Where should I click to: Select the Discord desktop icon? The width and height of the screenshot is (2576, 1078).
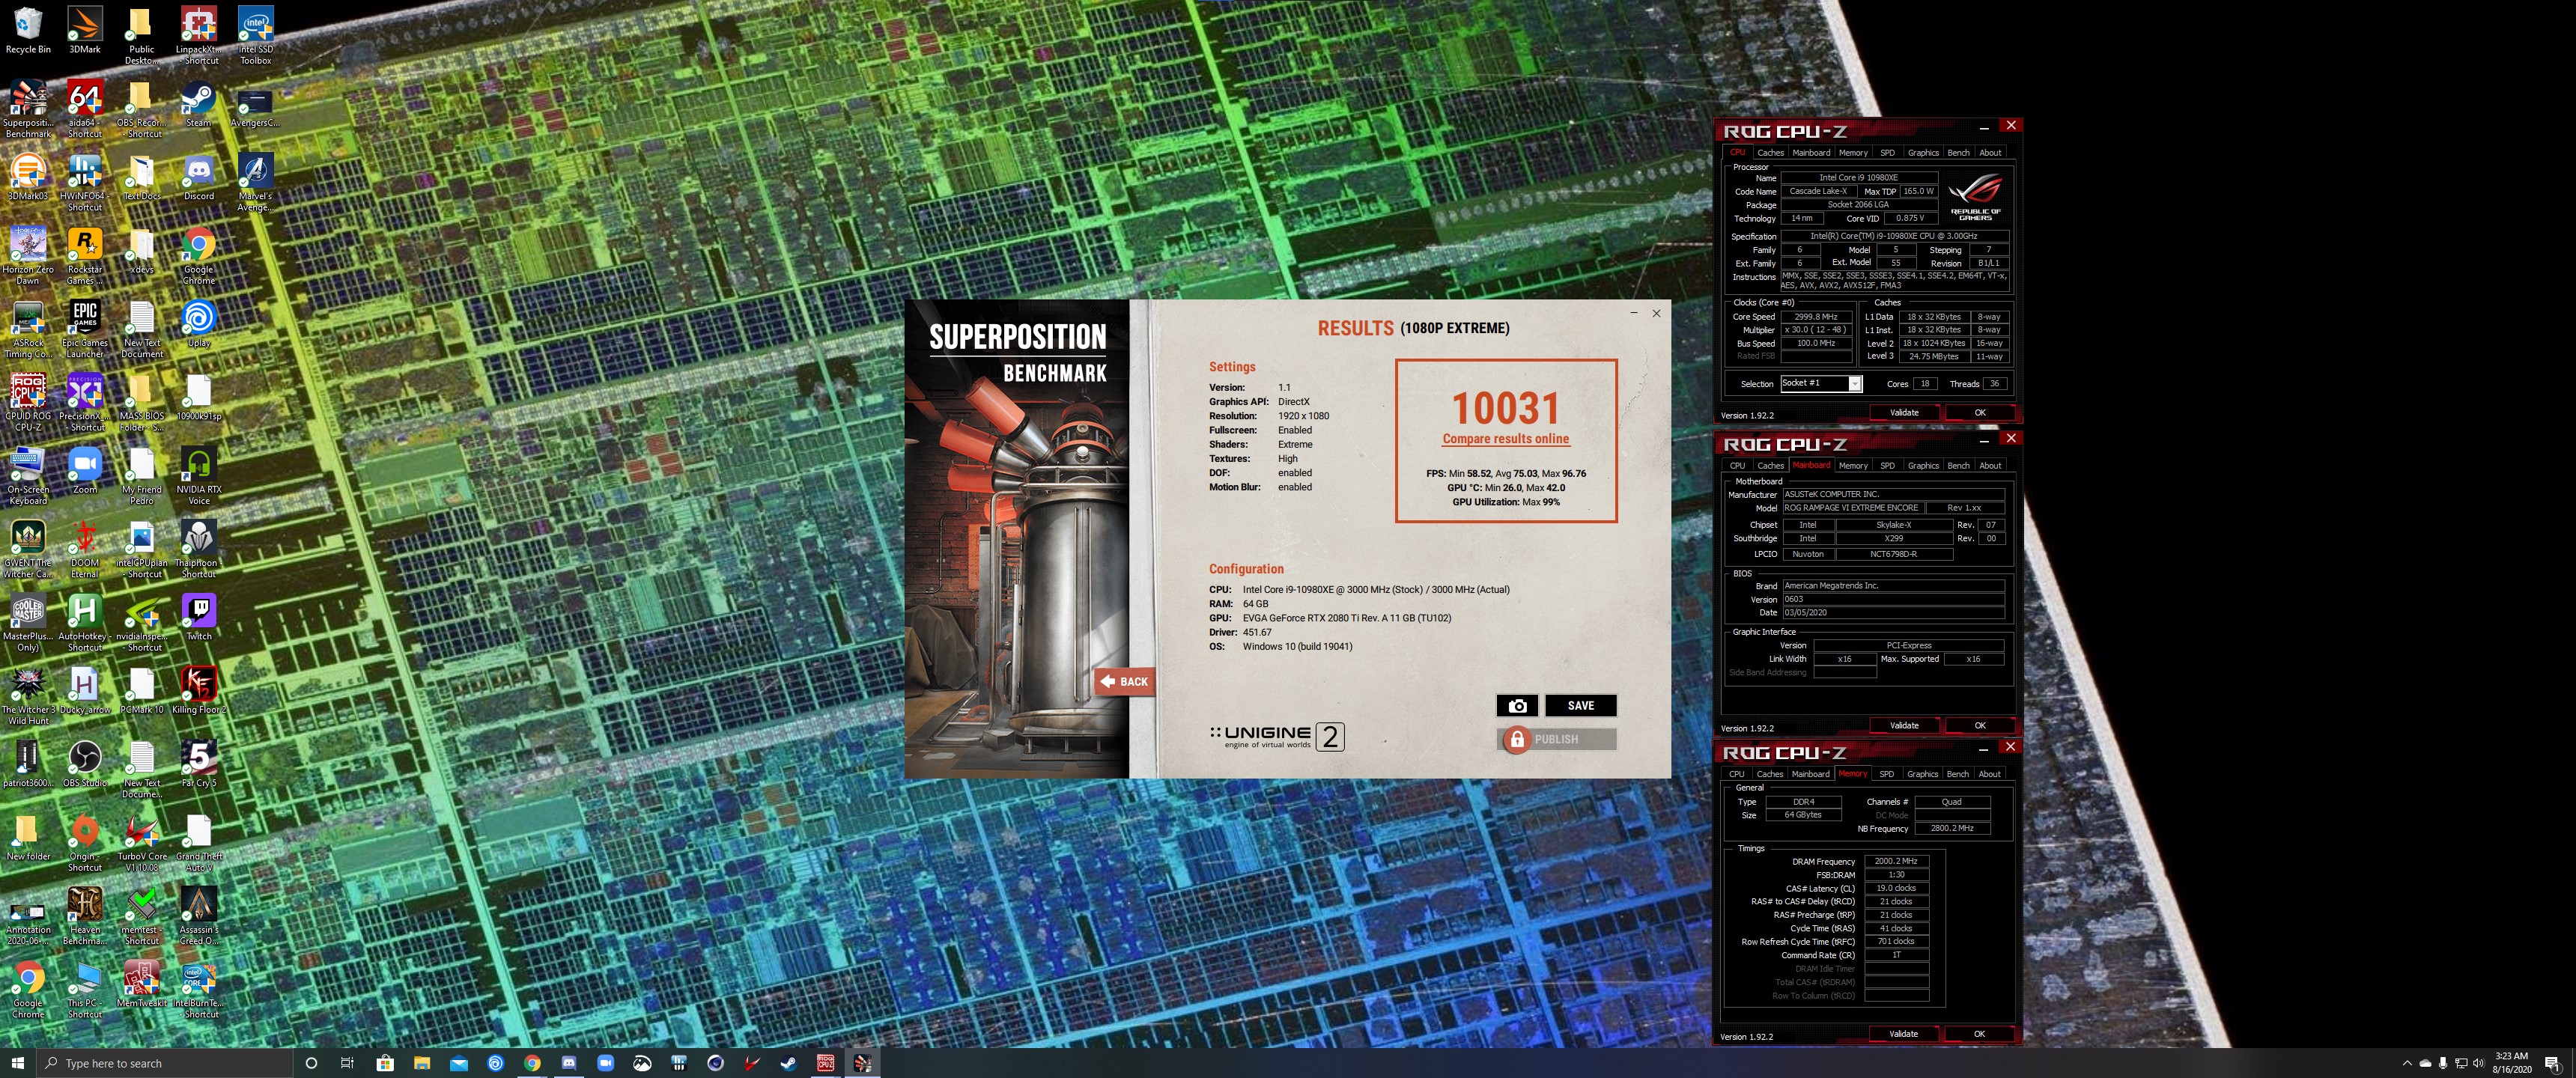tap(199, 177)
